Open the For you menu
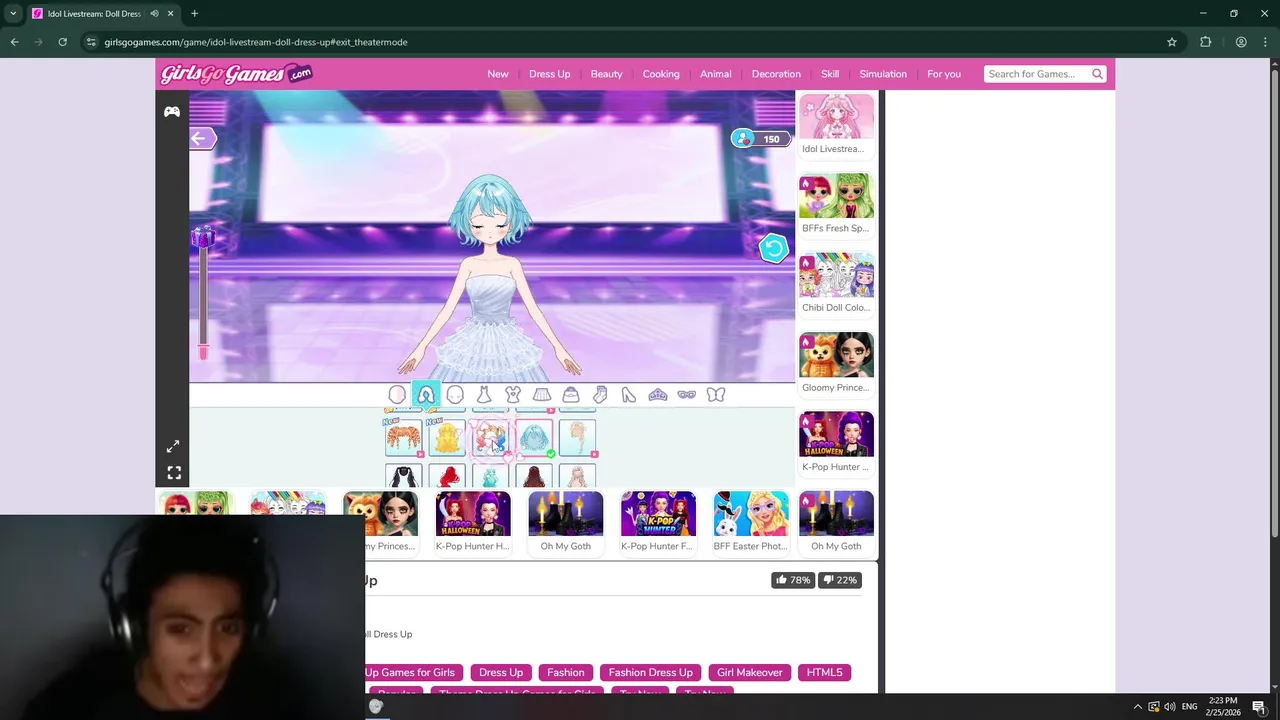This screenshot has width=1280, height=720. pyautogui.click(x=944, y=74)
